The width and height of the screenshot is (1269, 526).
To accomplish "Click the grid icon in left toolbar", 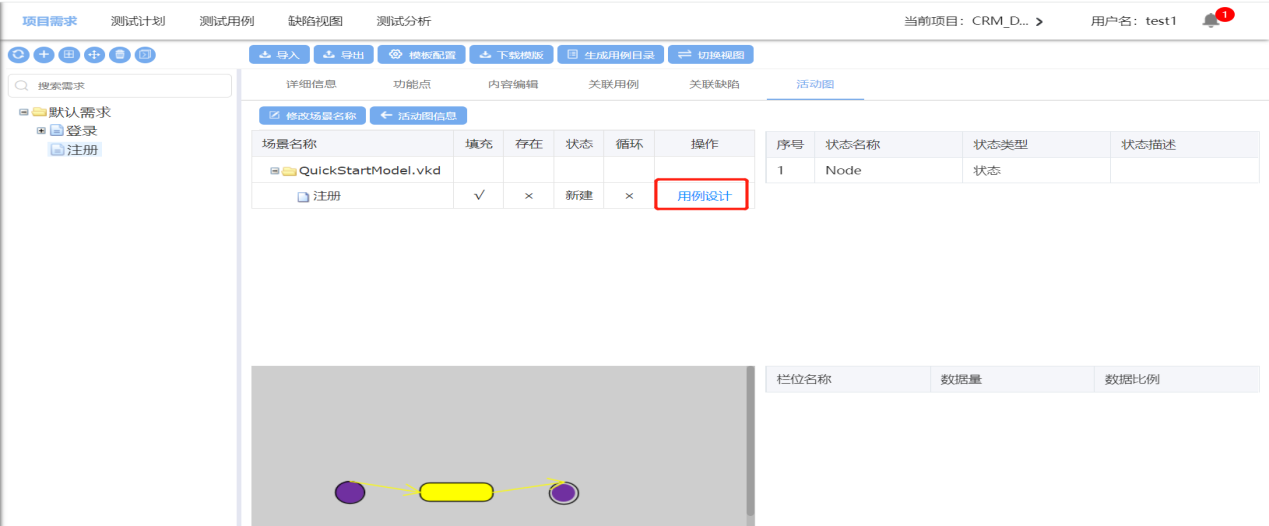I will click(x=68, y=54).
